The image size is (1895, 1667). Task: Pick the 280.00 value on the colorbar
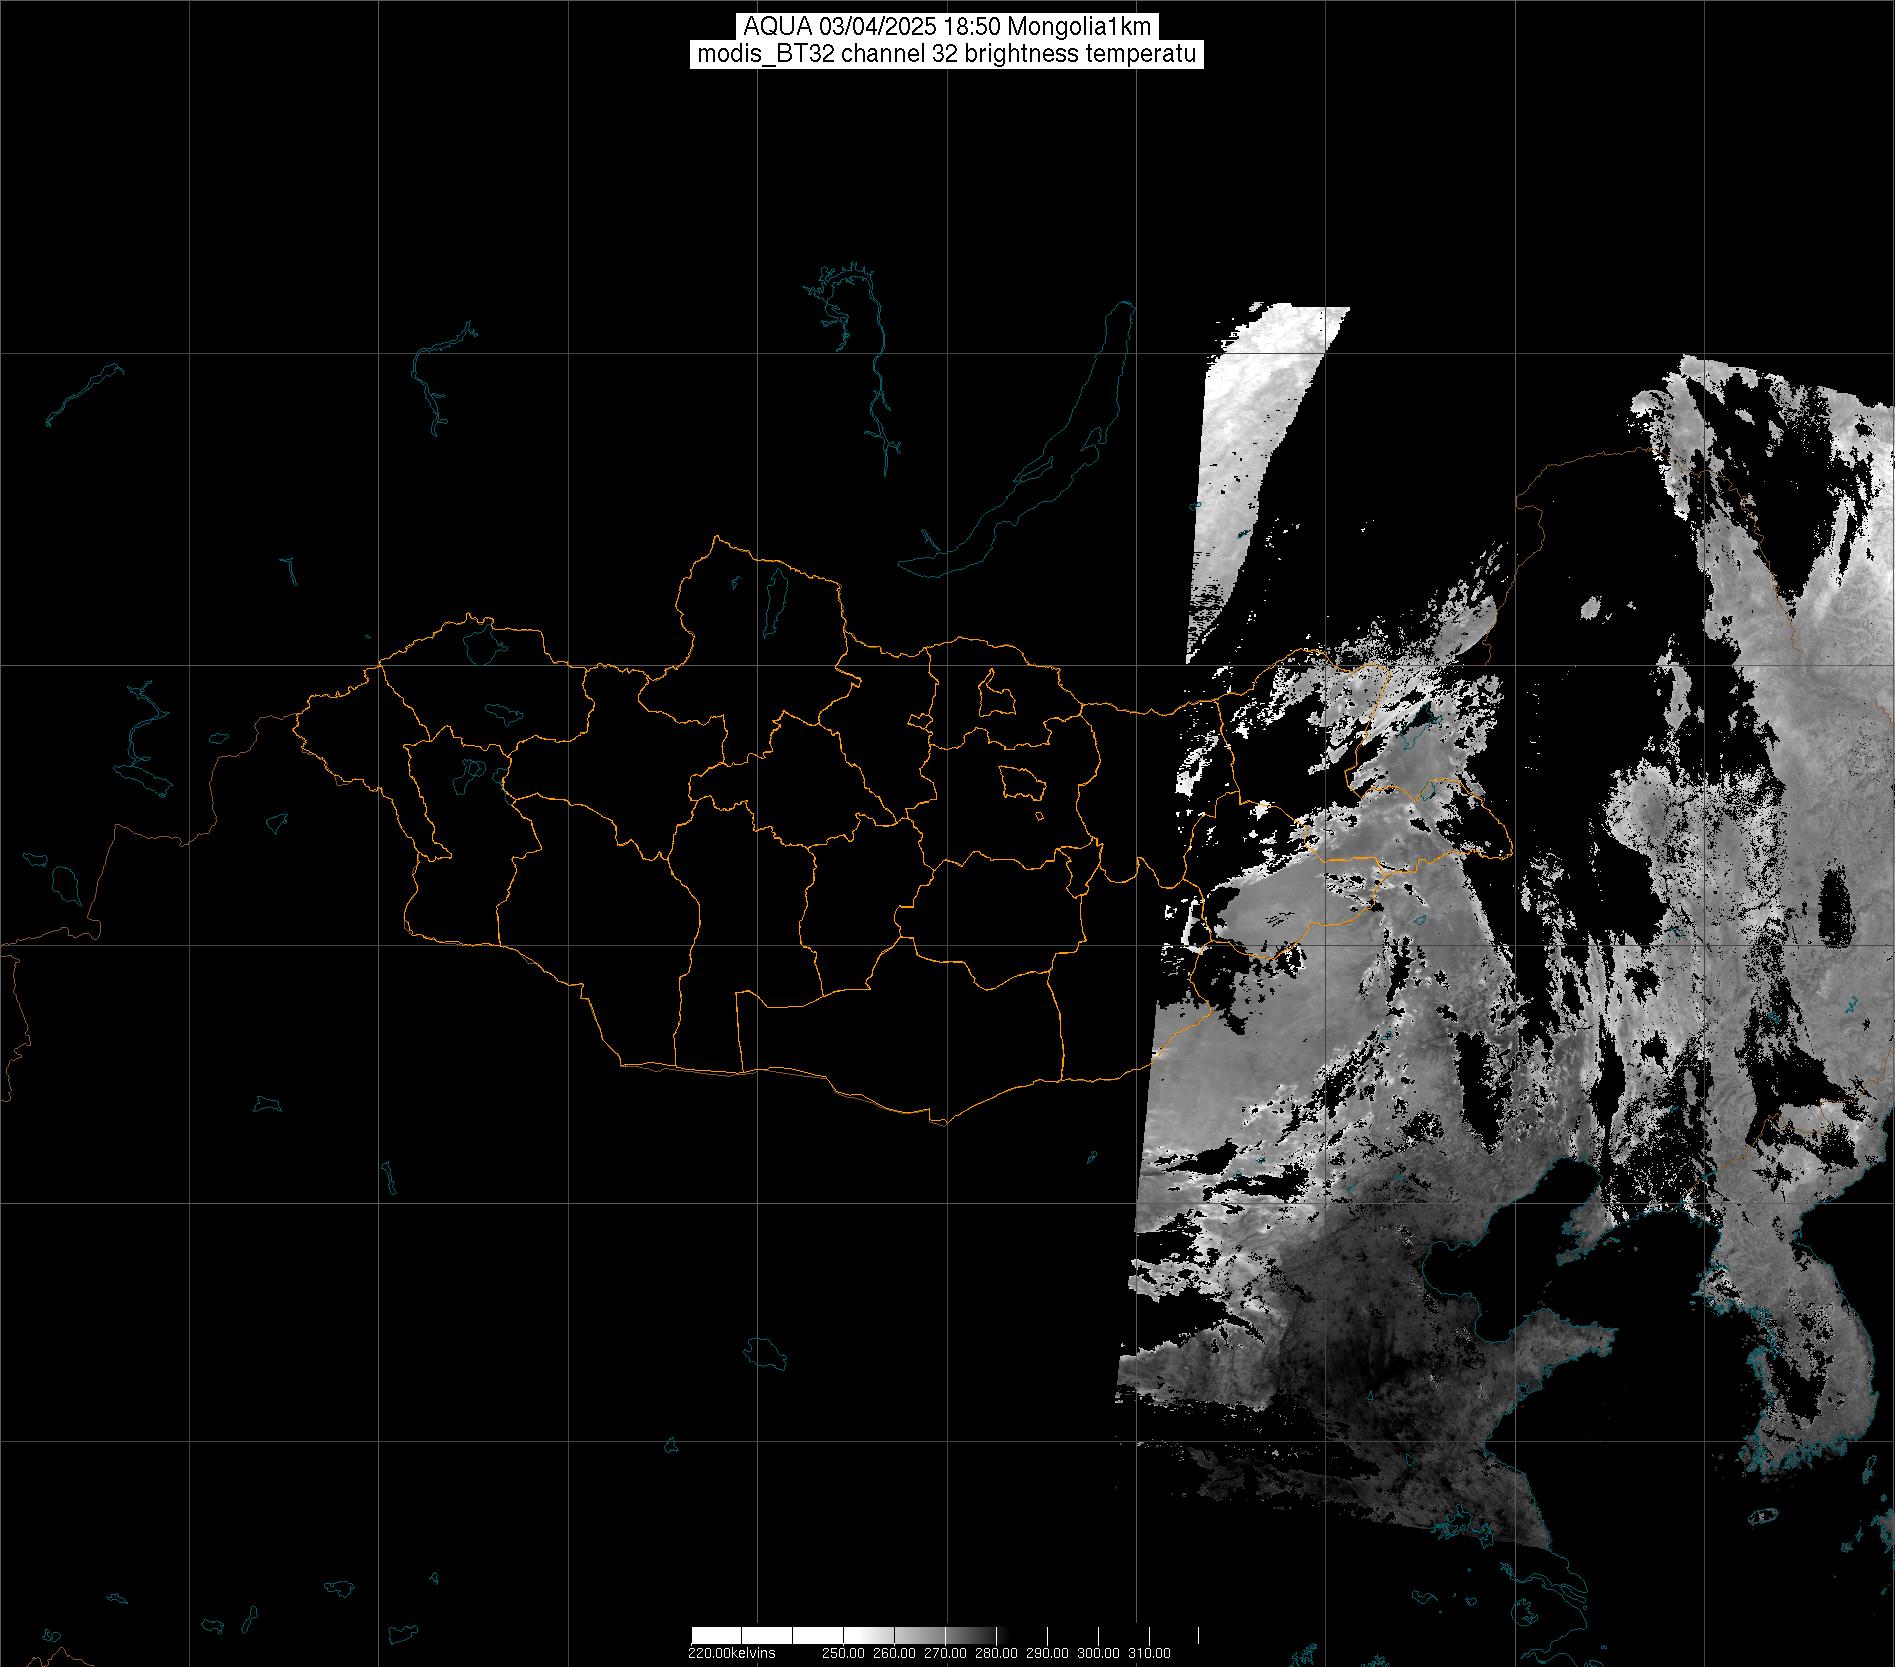pyautogui.click(x=997, y=1653)
